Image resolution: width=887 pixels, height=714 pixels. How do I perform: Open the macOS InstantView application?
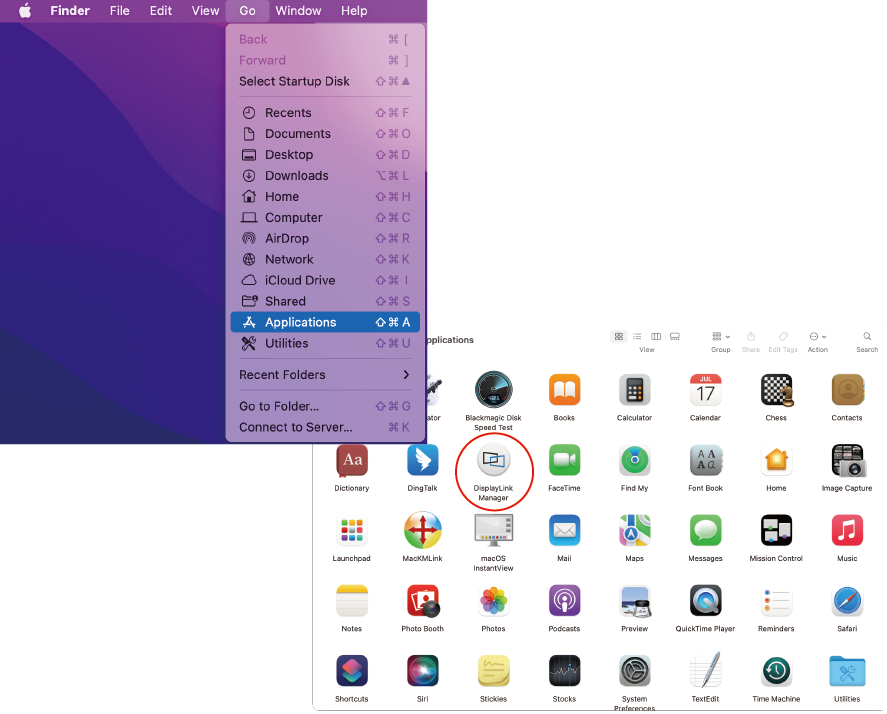pyautogui.click(x=493, y=531)
